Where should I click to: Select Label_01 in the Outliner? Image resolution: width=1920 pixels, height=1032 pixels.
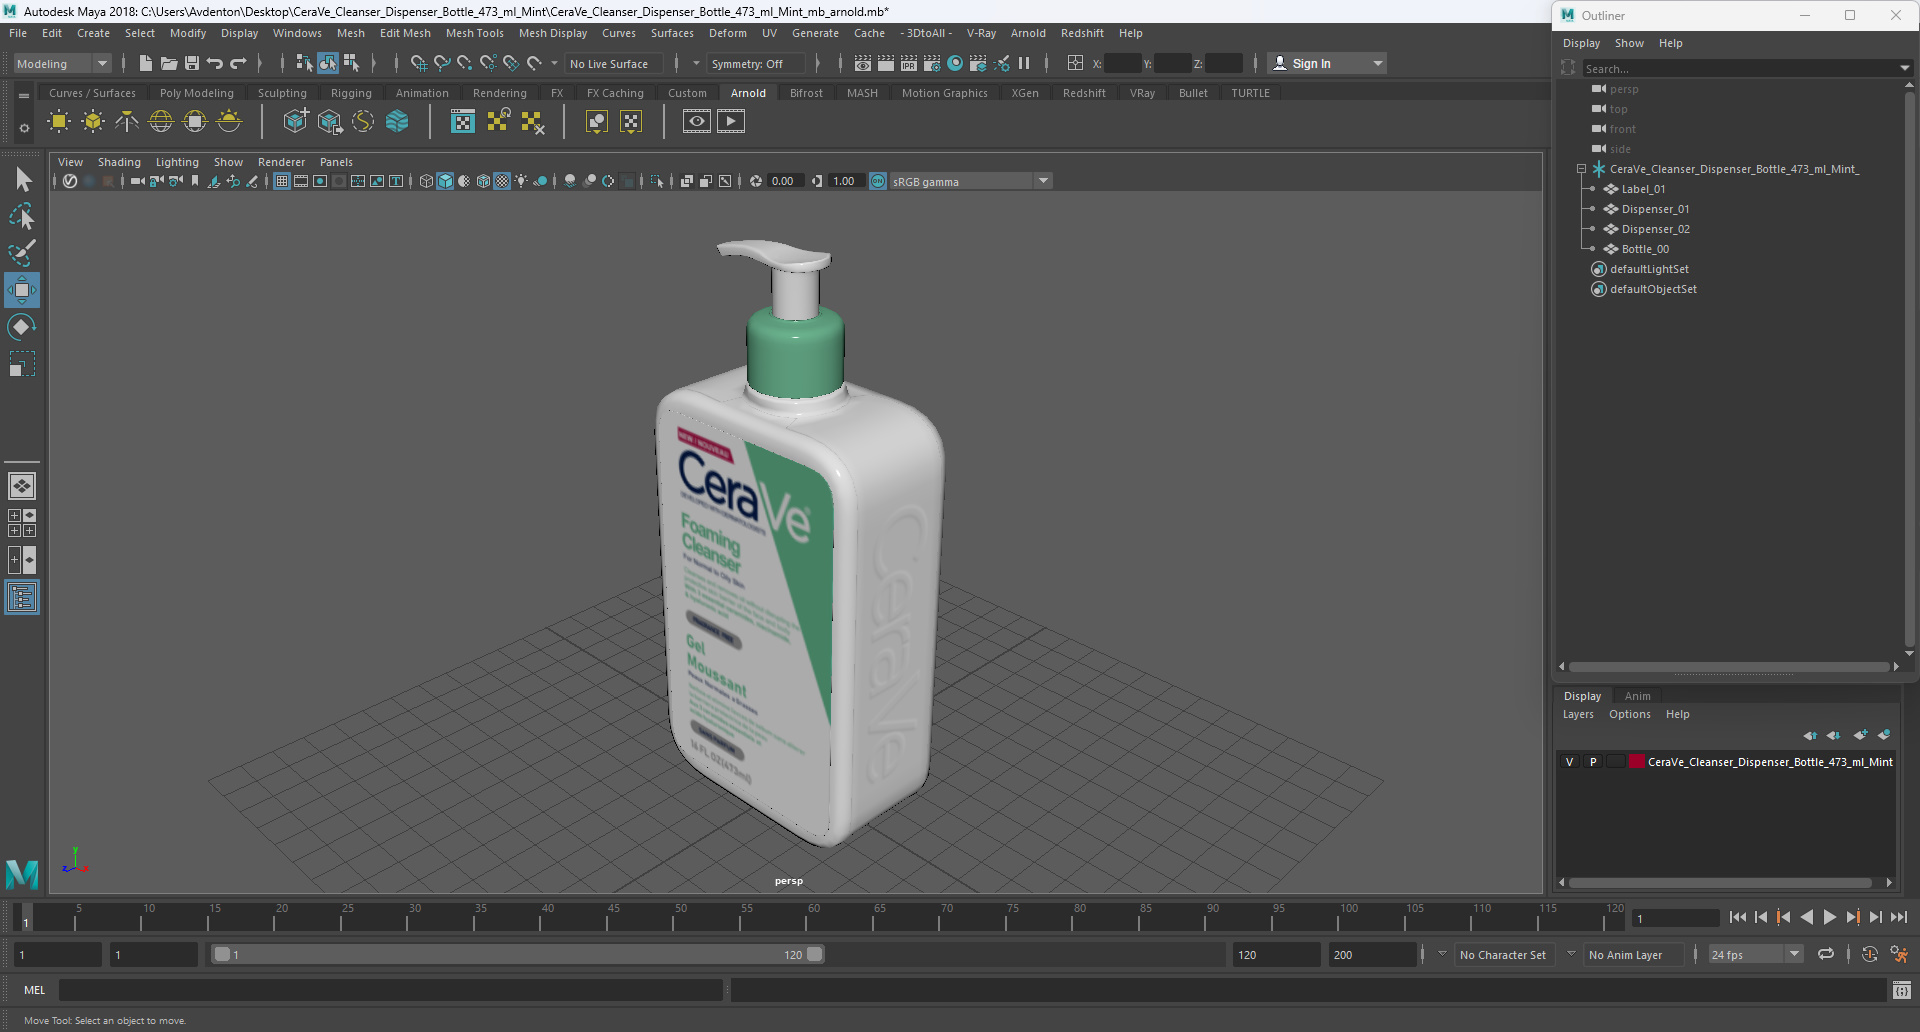click(x=1643, y=189)
